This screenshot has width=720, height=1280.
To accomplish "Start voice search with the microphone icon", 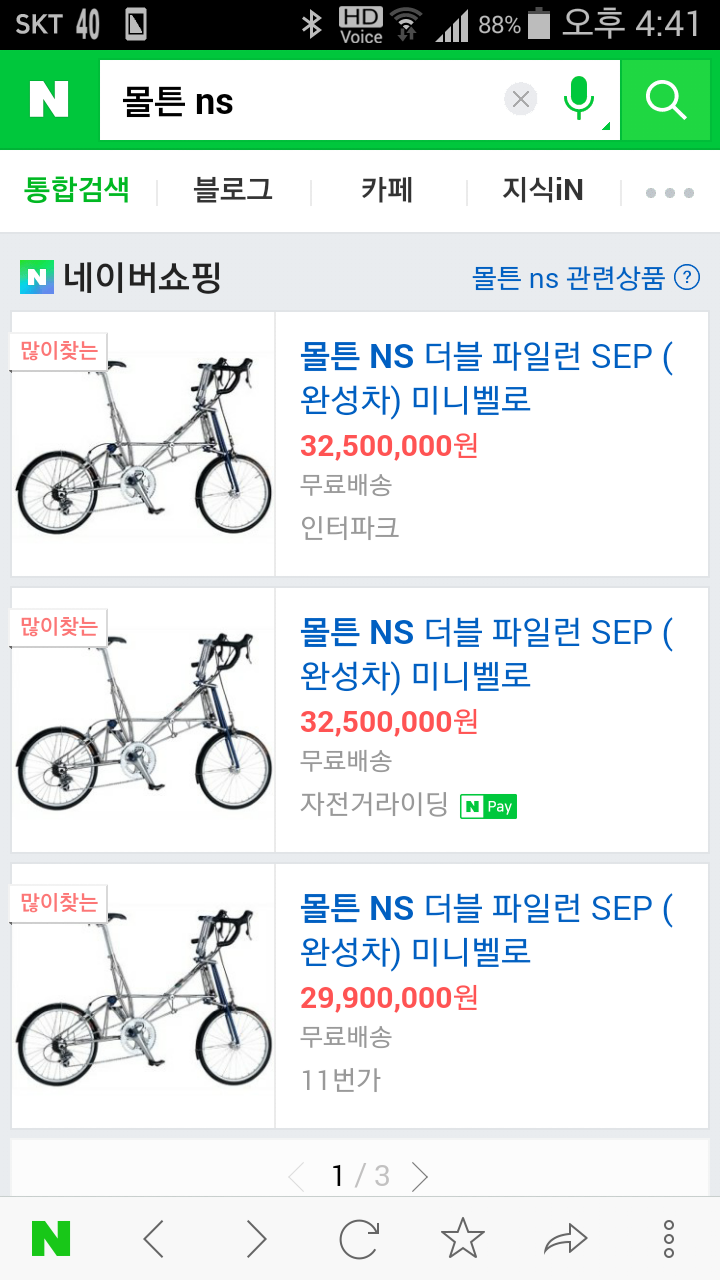I will [x=578, y=99].
